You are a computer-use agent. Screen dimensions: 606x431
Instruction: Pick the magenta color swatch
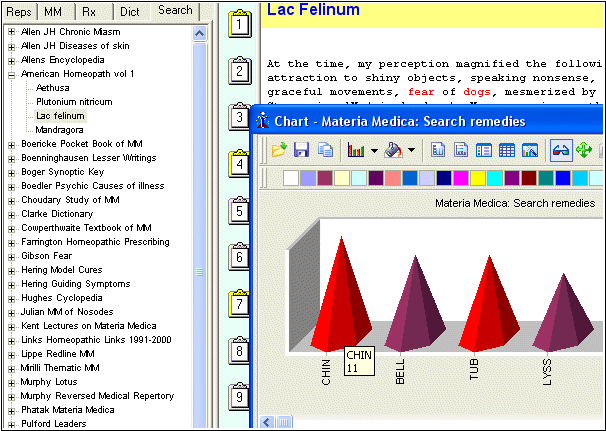461,178
